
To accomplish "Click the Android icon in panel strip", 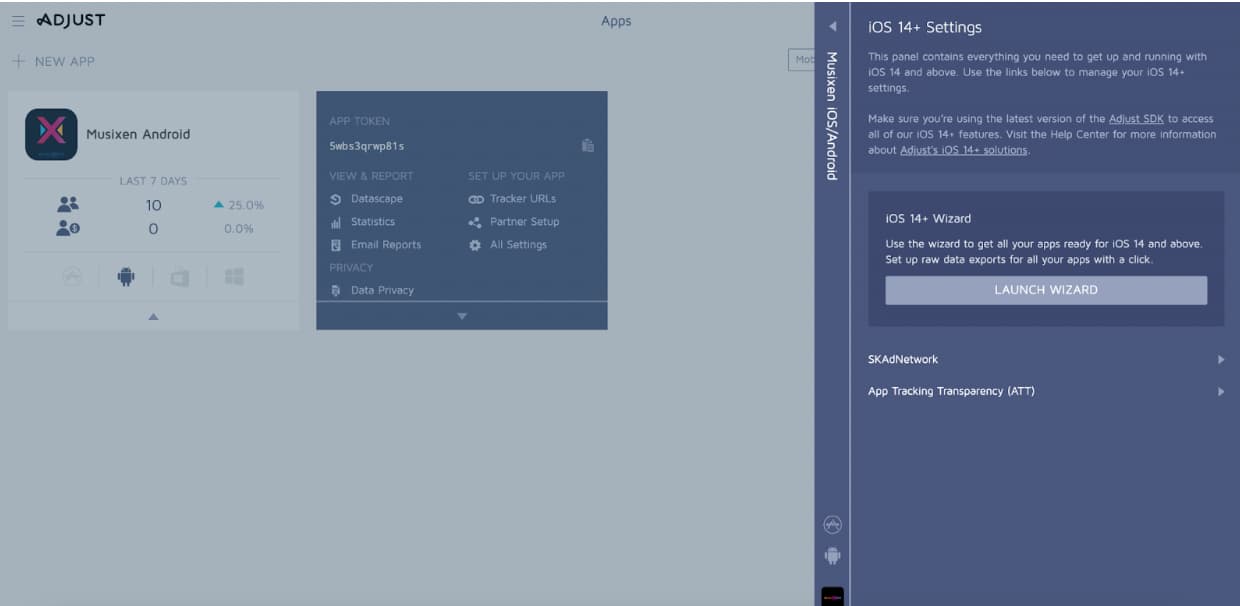I will coord(832,555).
